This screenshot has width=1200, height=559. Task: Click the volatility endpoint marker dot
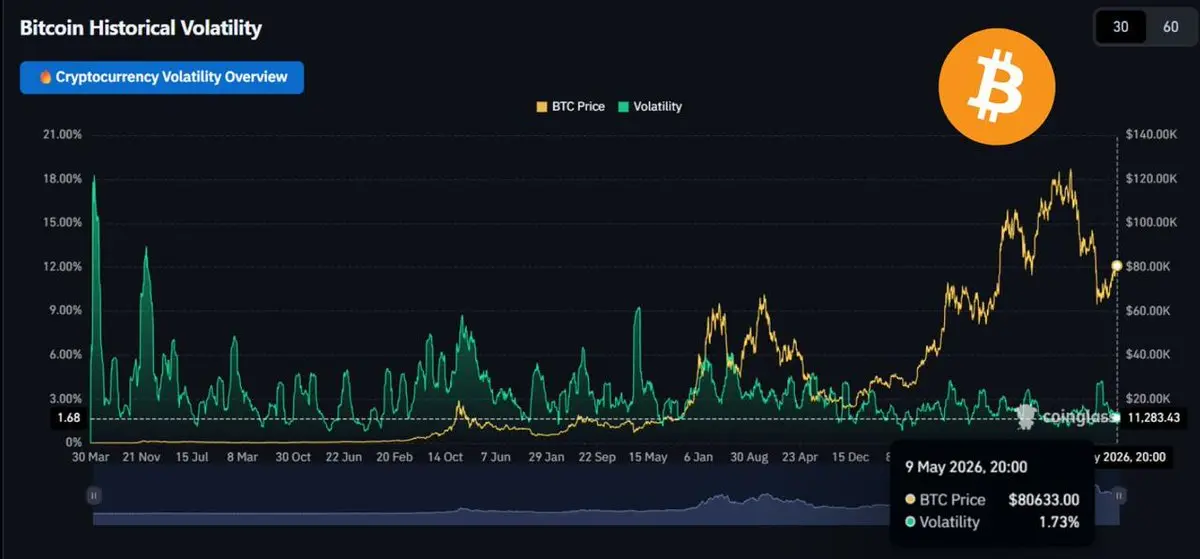tap(1116, 417)
